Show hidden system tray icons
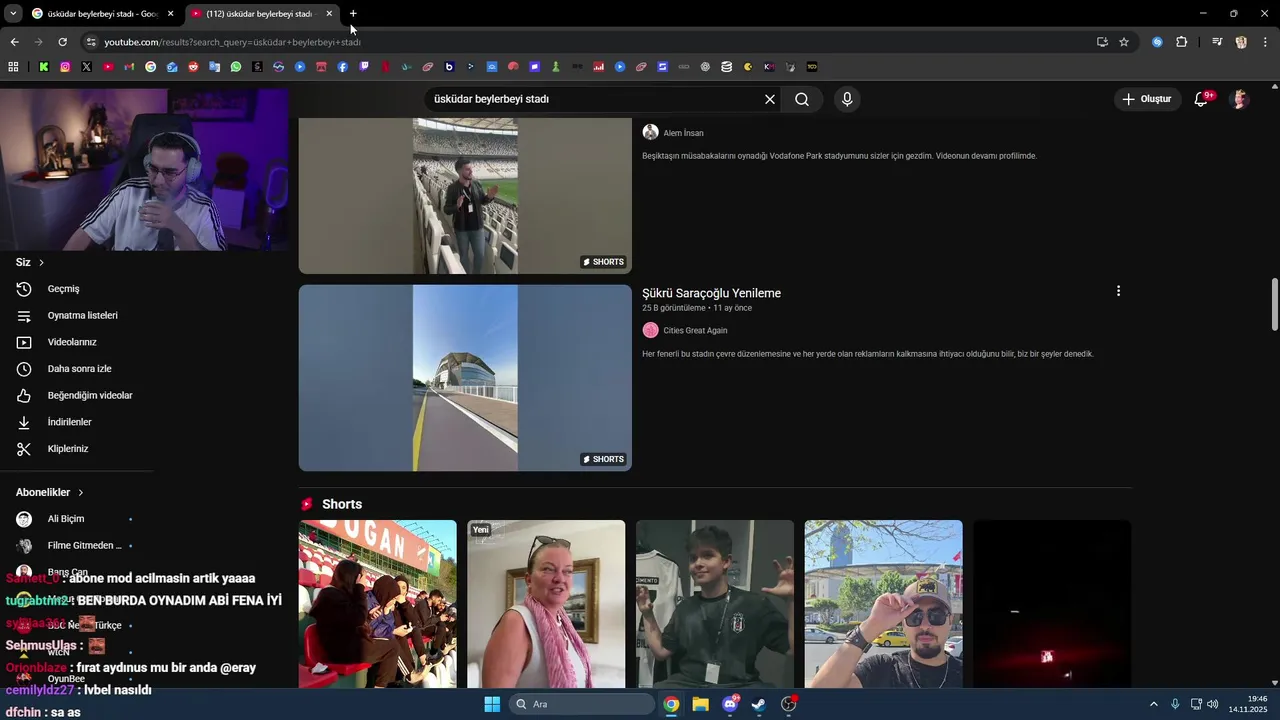The height and width of the screenshot is (720, 1280). click(1153, 704)
